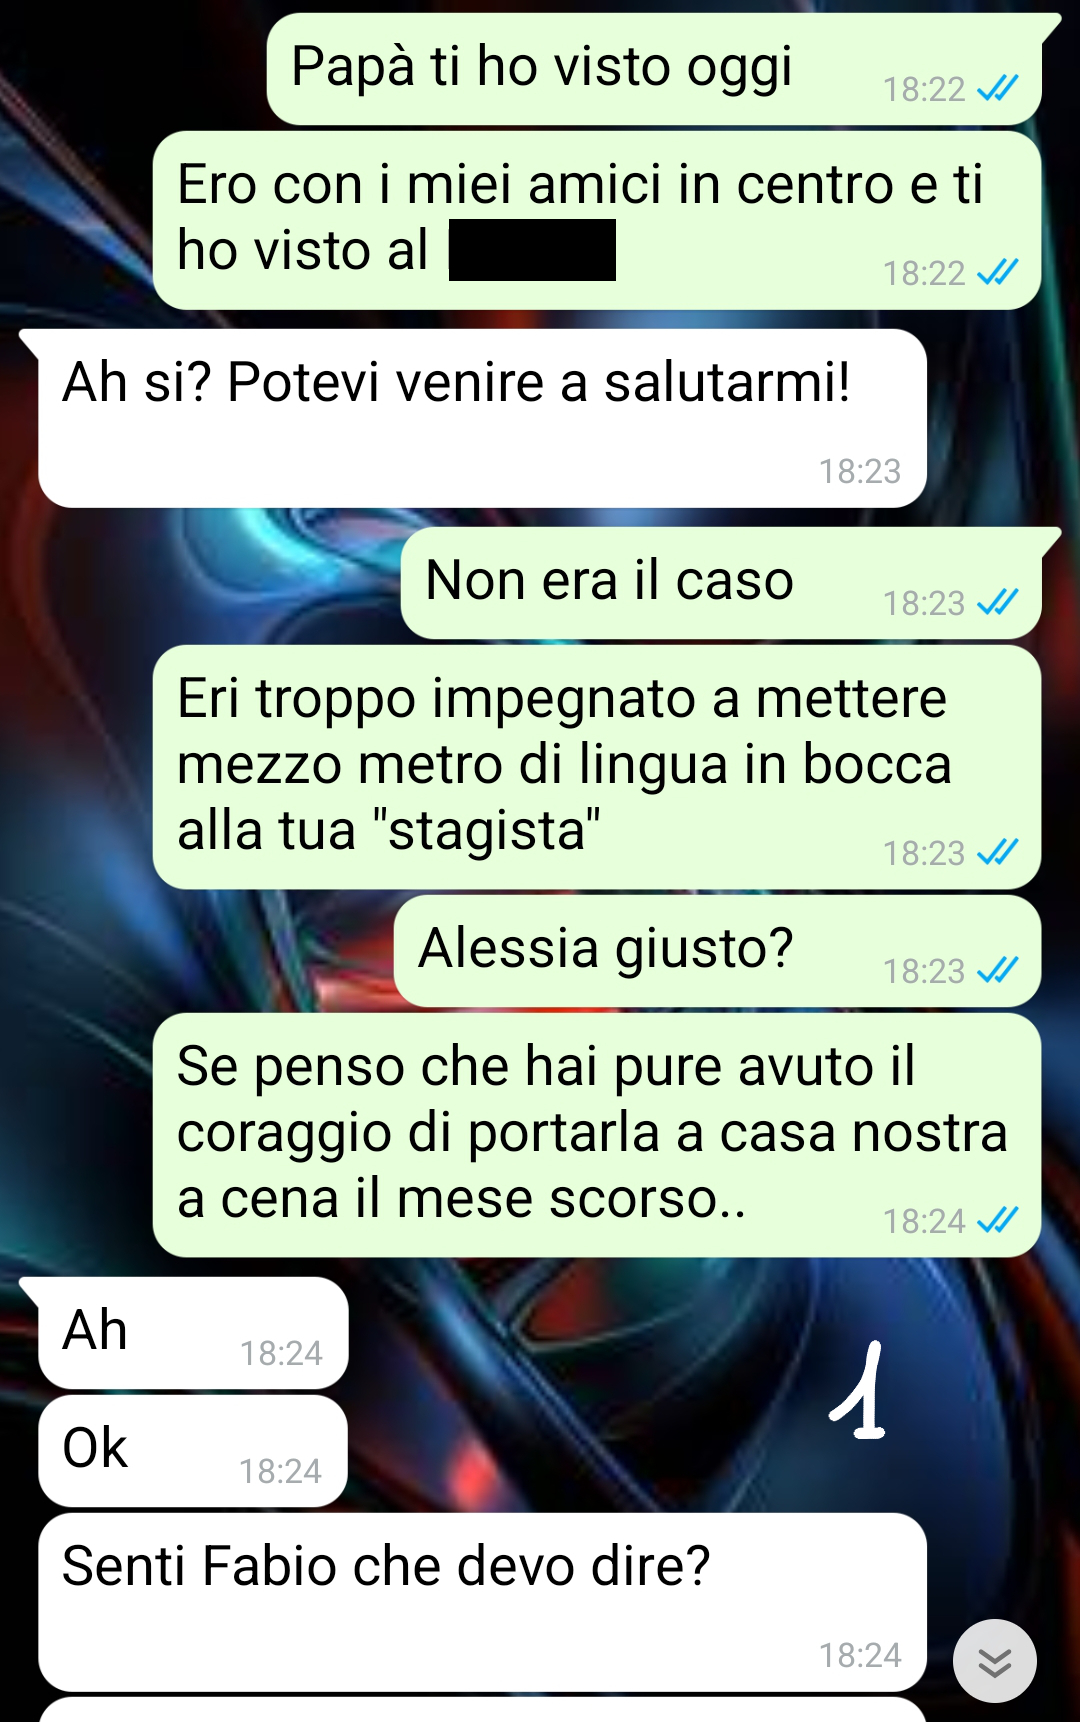The height and width of the screenshot is (1722, 1080).
Task: Select the "Alessia giusto?" message
Action: pyautogui.click(x=718, y=951)
